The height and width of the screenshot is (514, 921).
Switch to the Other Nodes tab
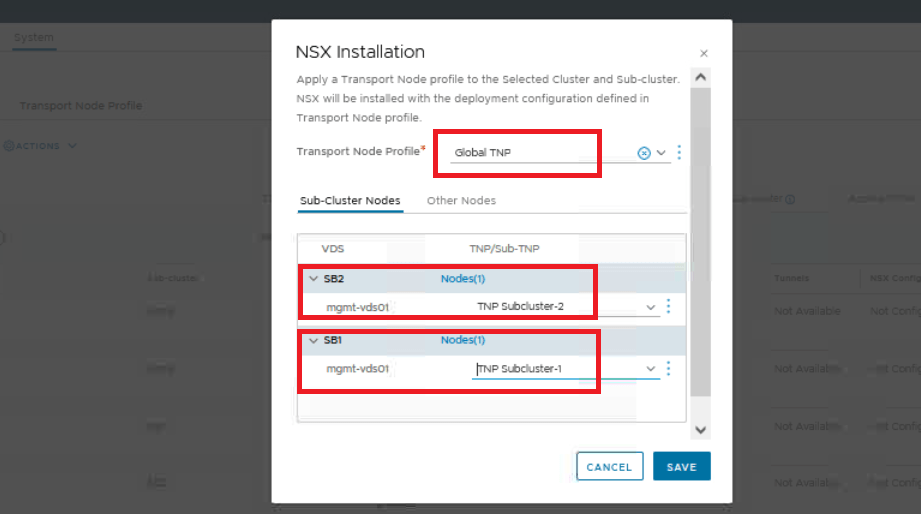tap(461, 201)
